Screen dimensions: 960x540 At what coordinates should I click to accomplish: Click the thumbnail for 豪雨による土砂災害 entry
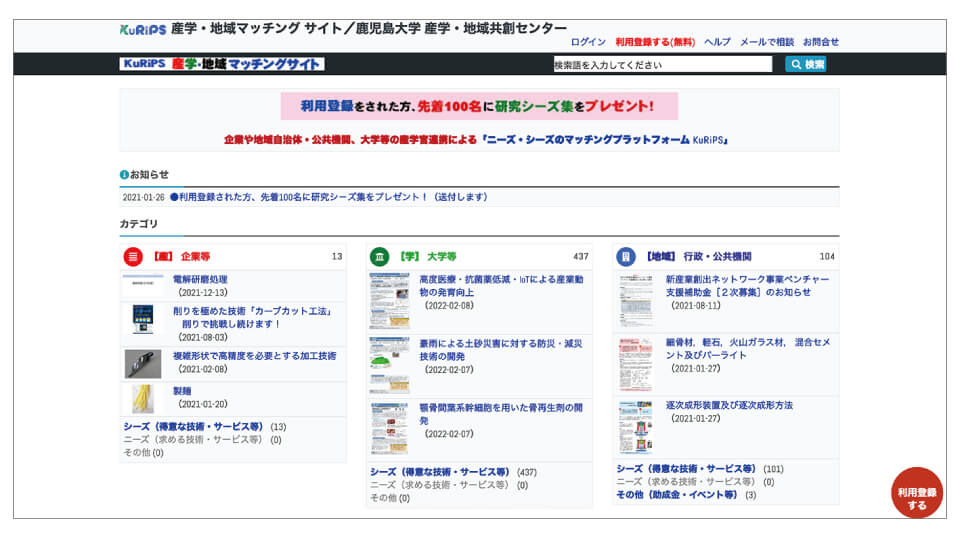(389, 365)
